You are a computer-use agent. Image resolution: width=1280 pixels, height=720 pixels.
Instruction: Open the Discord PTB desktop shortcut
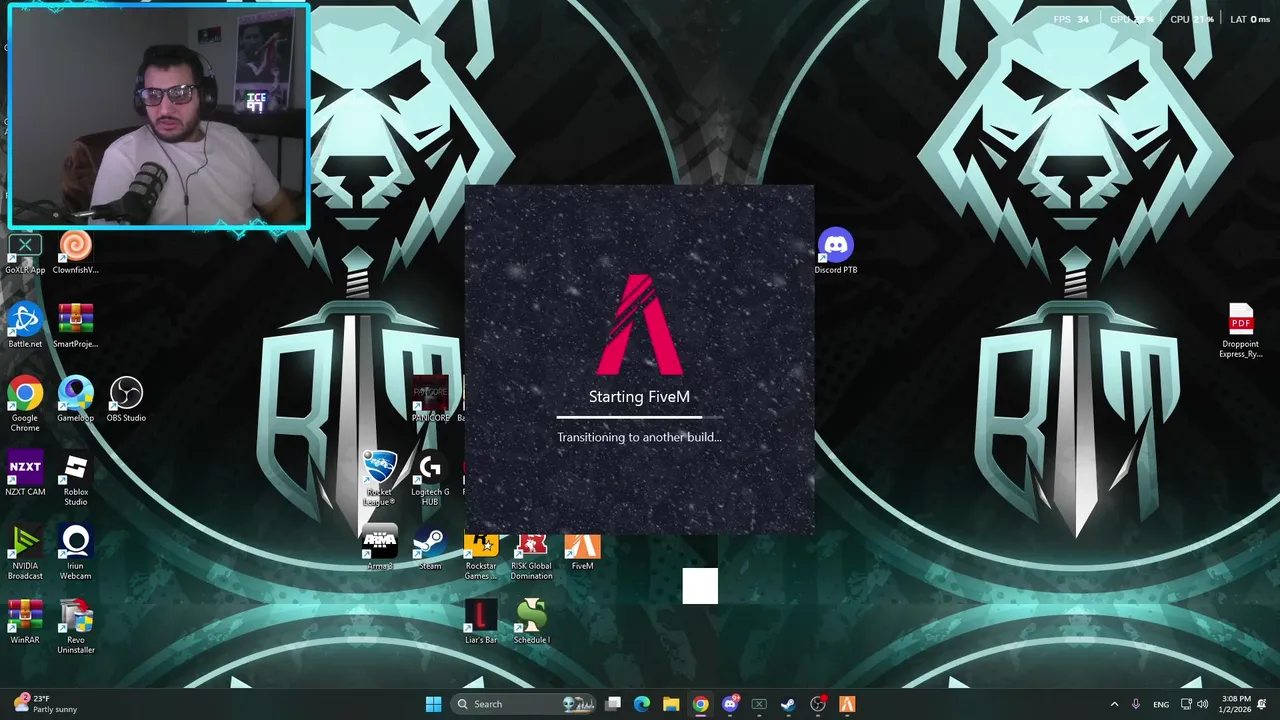tap(835, 252)
